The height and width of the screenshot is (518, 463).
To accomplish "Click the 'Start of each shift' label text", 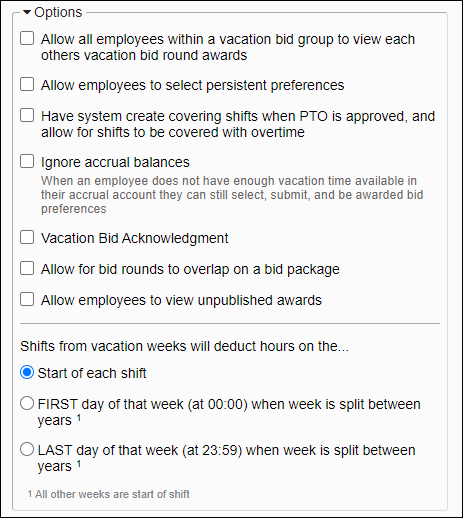I will pos(92,373).
